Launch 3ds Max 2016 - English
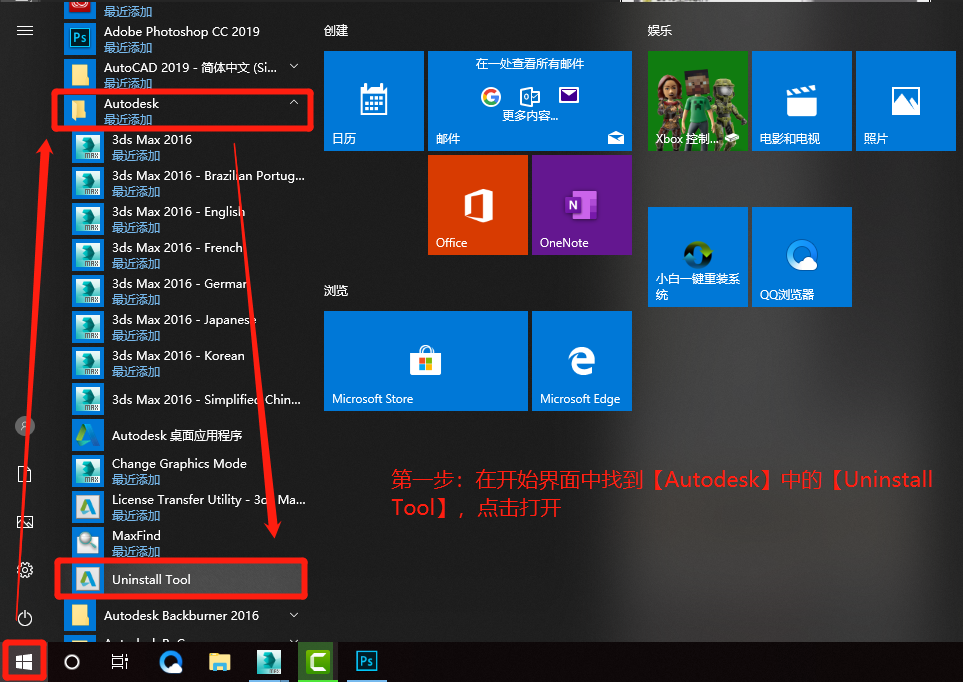The width and height of the screenshot is (963, 682). 189,218
